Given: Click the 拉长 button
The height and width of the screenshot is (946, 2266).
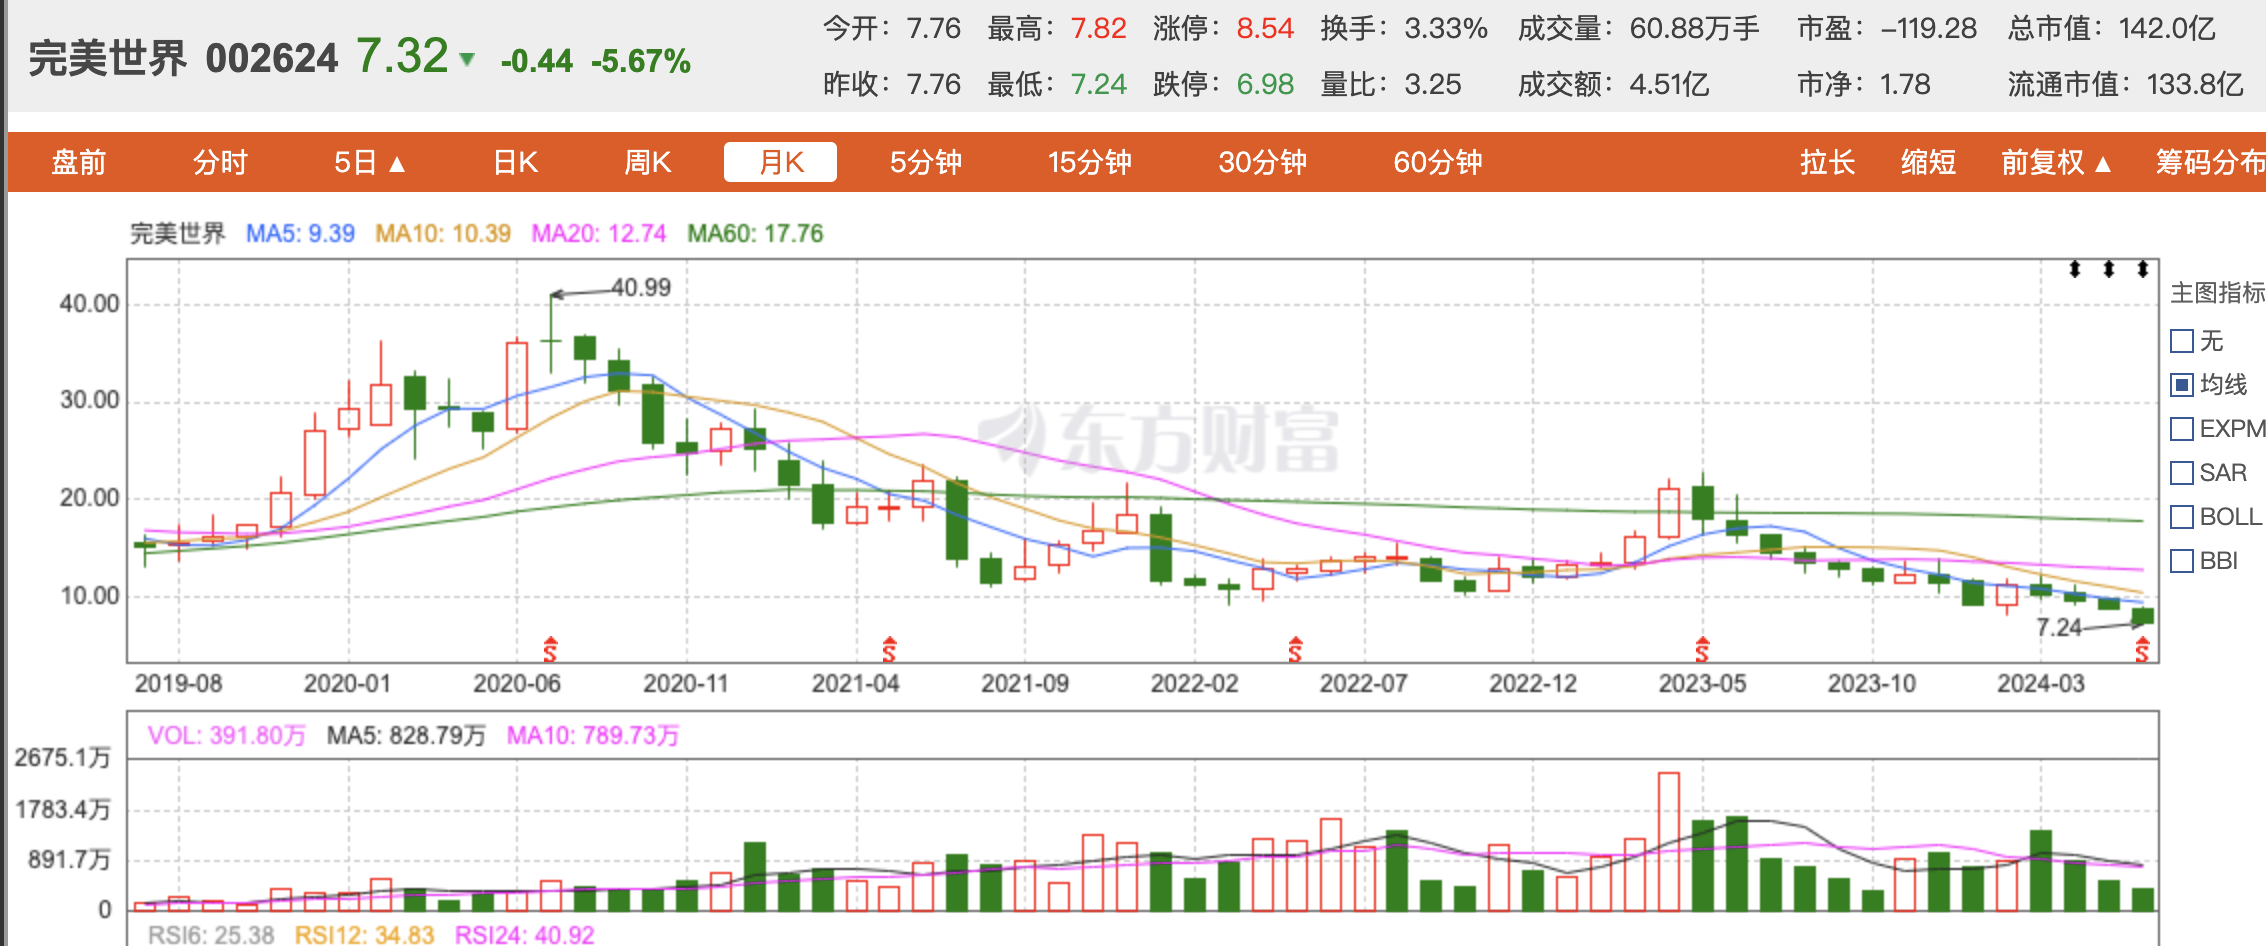Looking at the screenshot, I should pos(1828,162).
